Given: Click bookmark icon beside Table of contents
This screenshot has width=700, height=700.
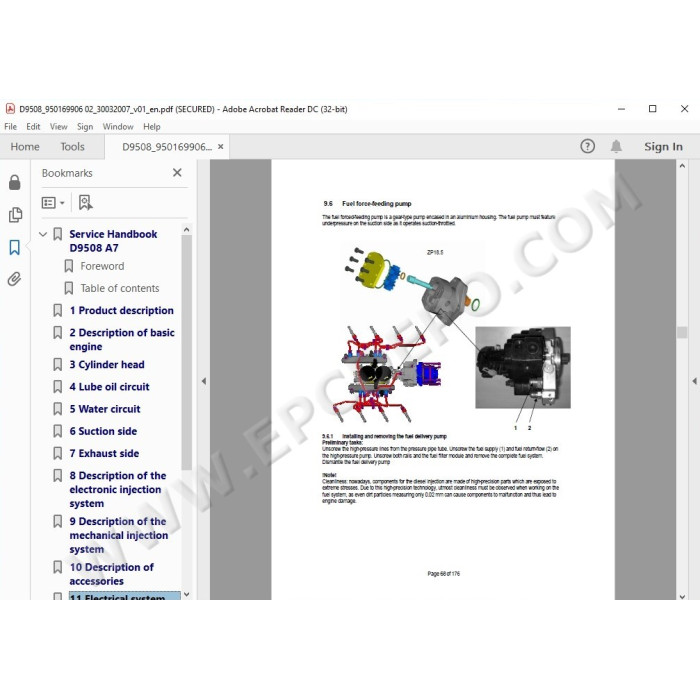Looking at the screenshot, I should pyautogui.click(x=69, y=288).
